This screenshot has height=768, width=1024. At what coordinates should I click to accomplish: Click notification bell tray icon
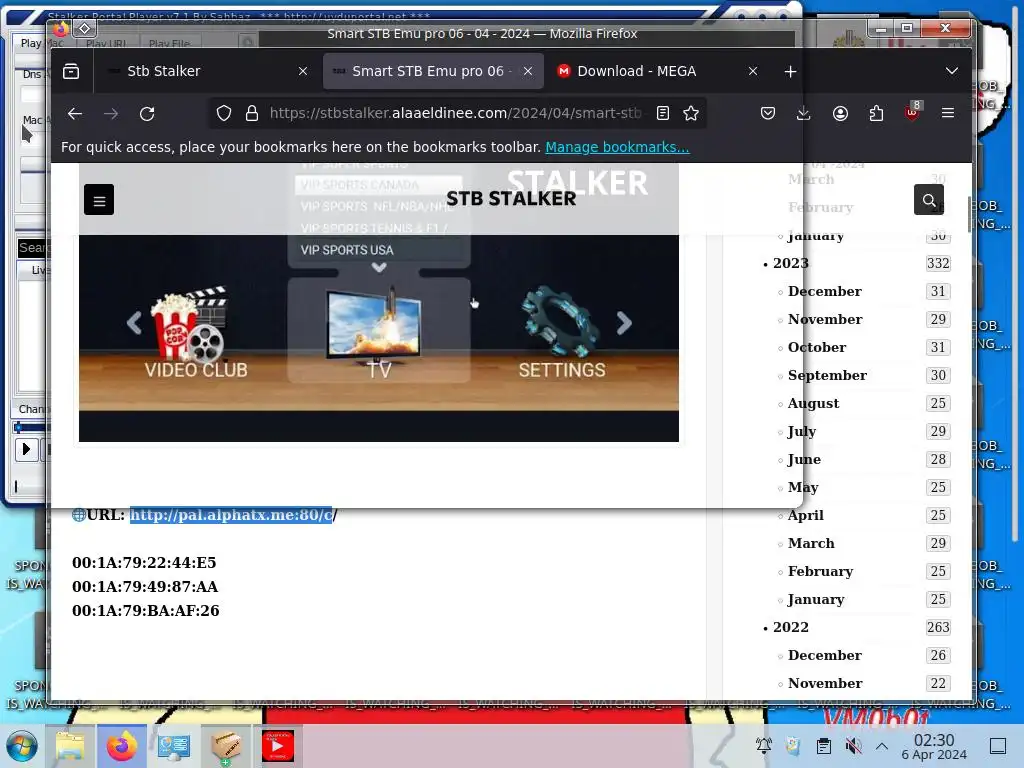(x=763, y=746)
